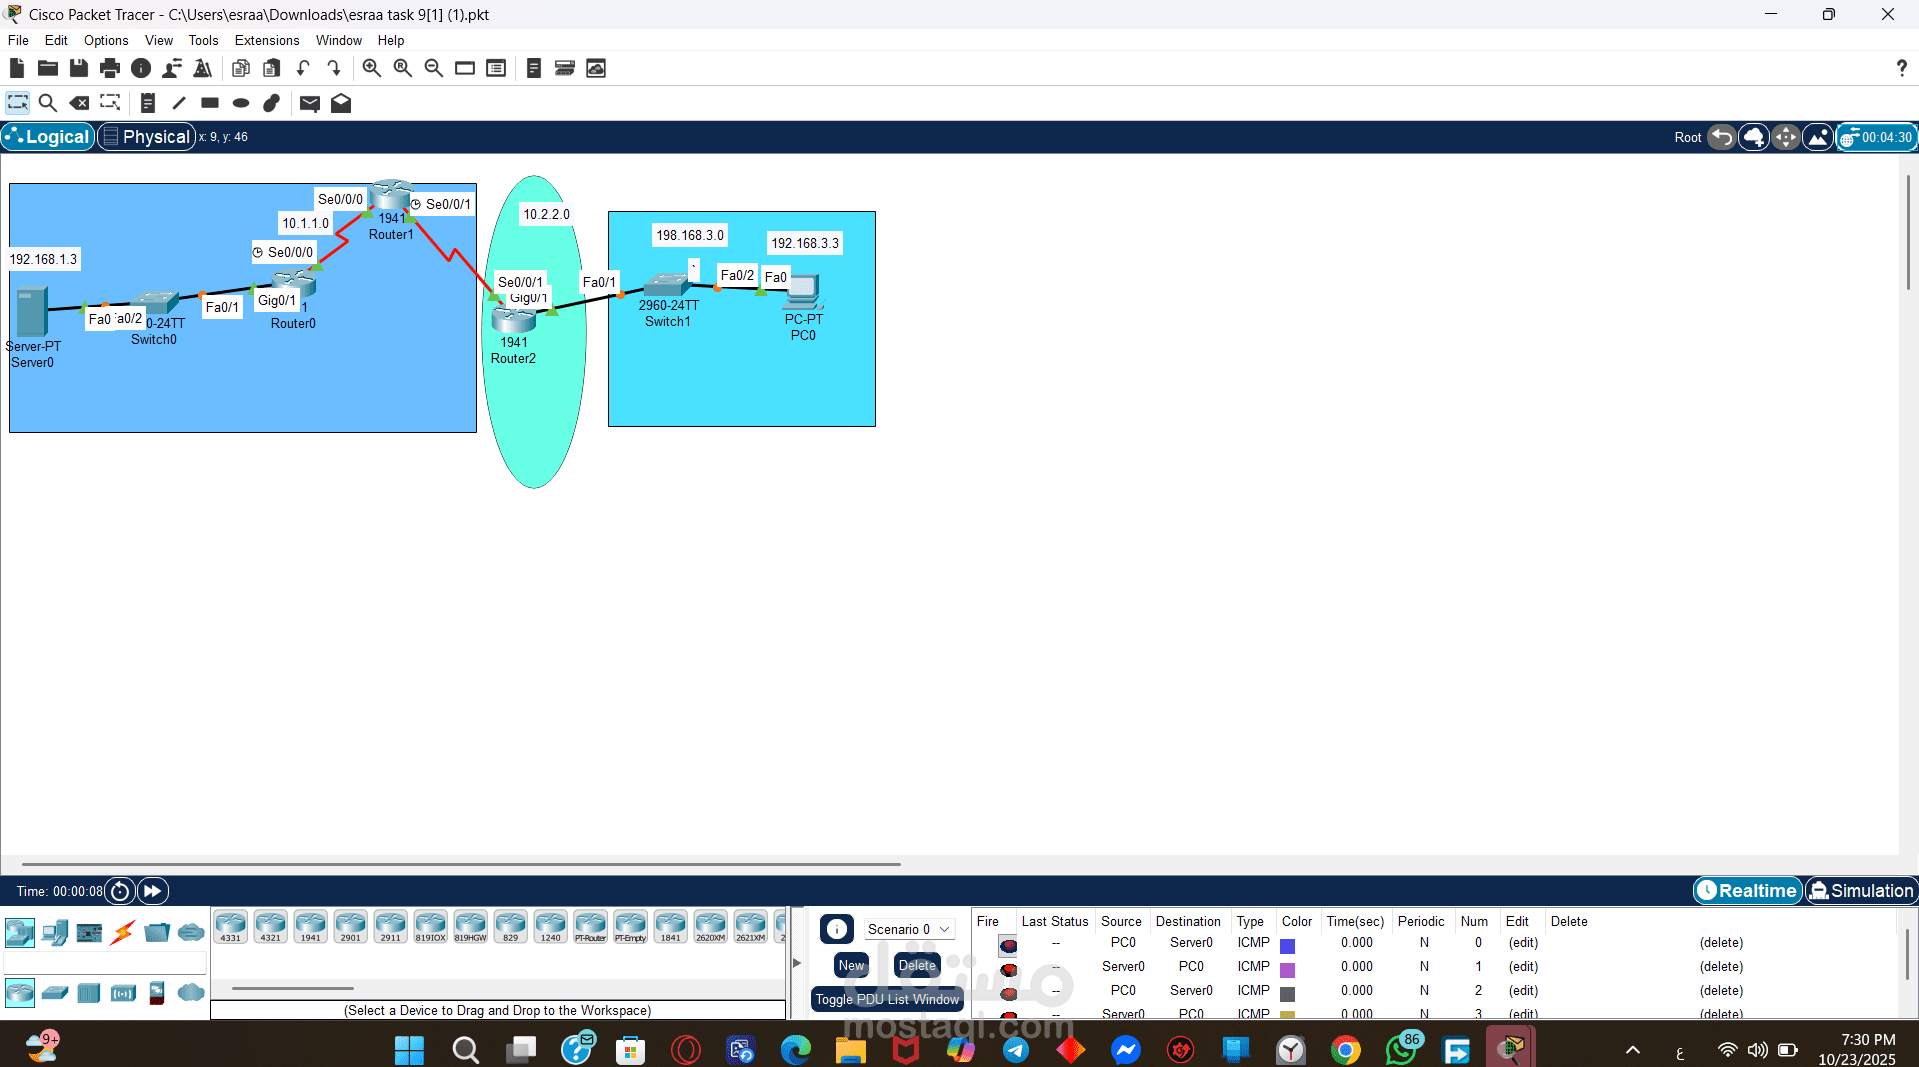Click the Back navigation button near Root
Viewport: 1919px width, 1067px height.
(1722, 137)
